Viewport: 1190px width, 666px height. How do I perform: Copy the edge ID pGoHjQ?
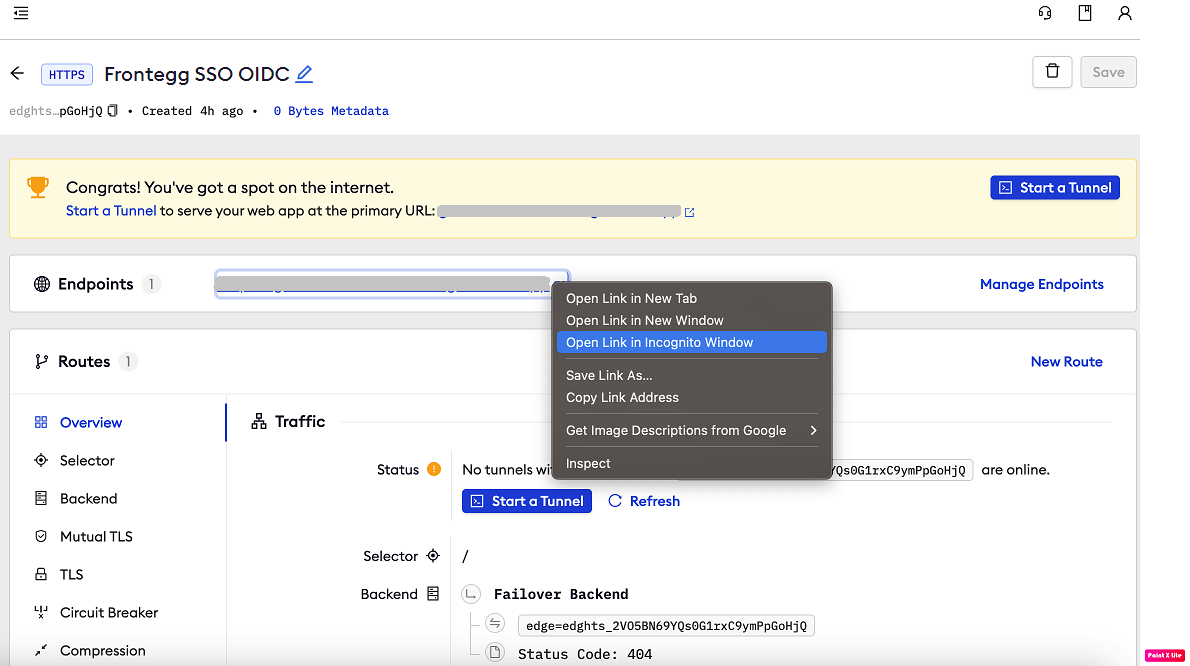pyautogui.click(x=112, y=111)
